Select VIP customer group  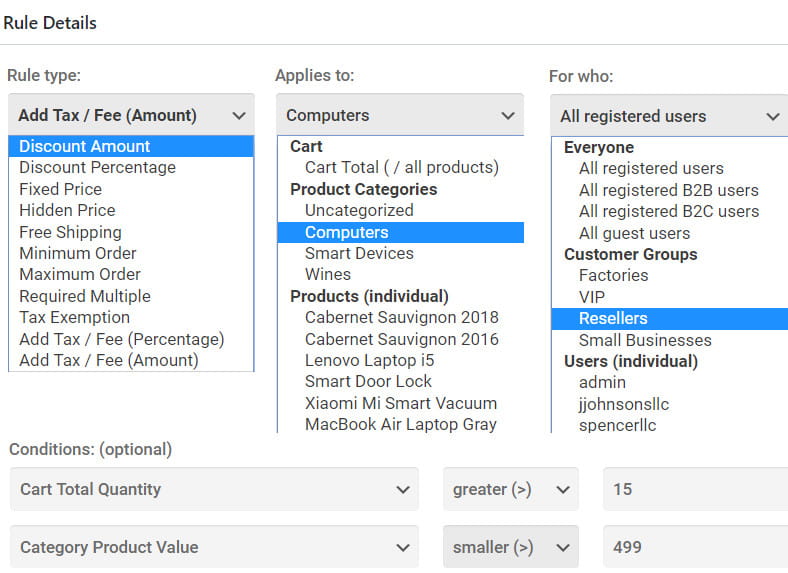coord(592,297)
